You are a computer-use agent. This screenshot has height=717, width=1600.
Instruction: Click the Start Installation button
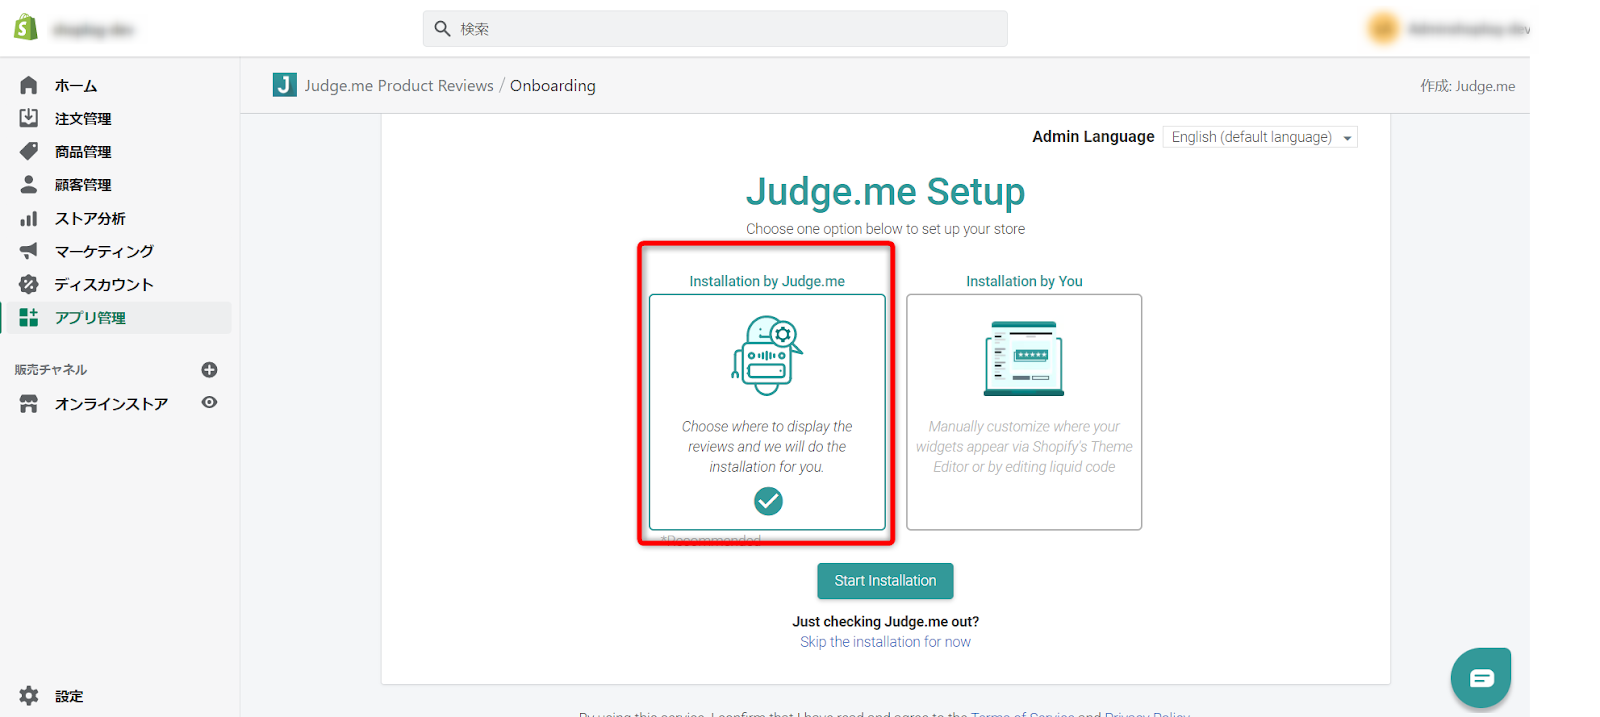[885, 581]
